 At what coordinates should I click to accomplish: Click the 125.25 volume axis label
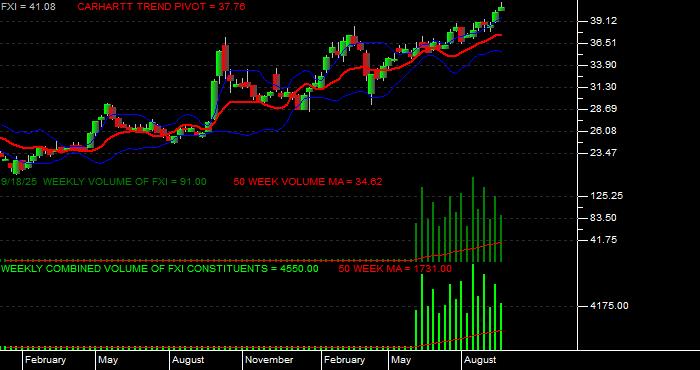pos(606,196)
